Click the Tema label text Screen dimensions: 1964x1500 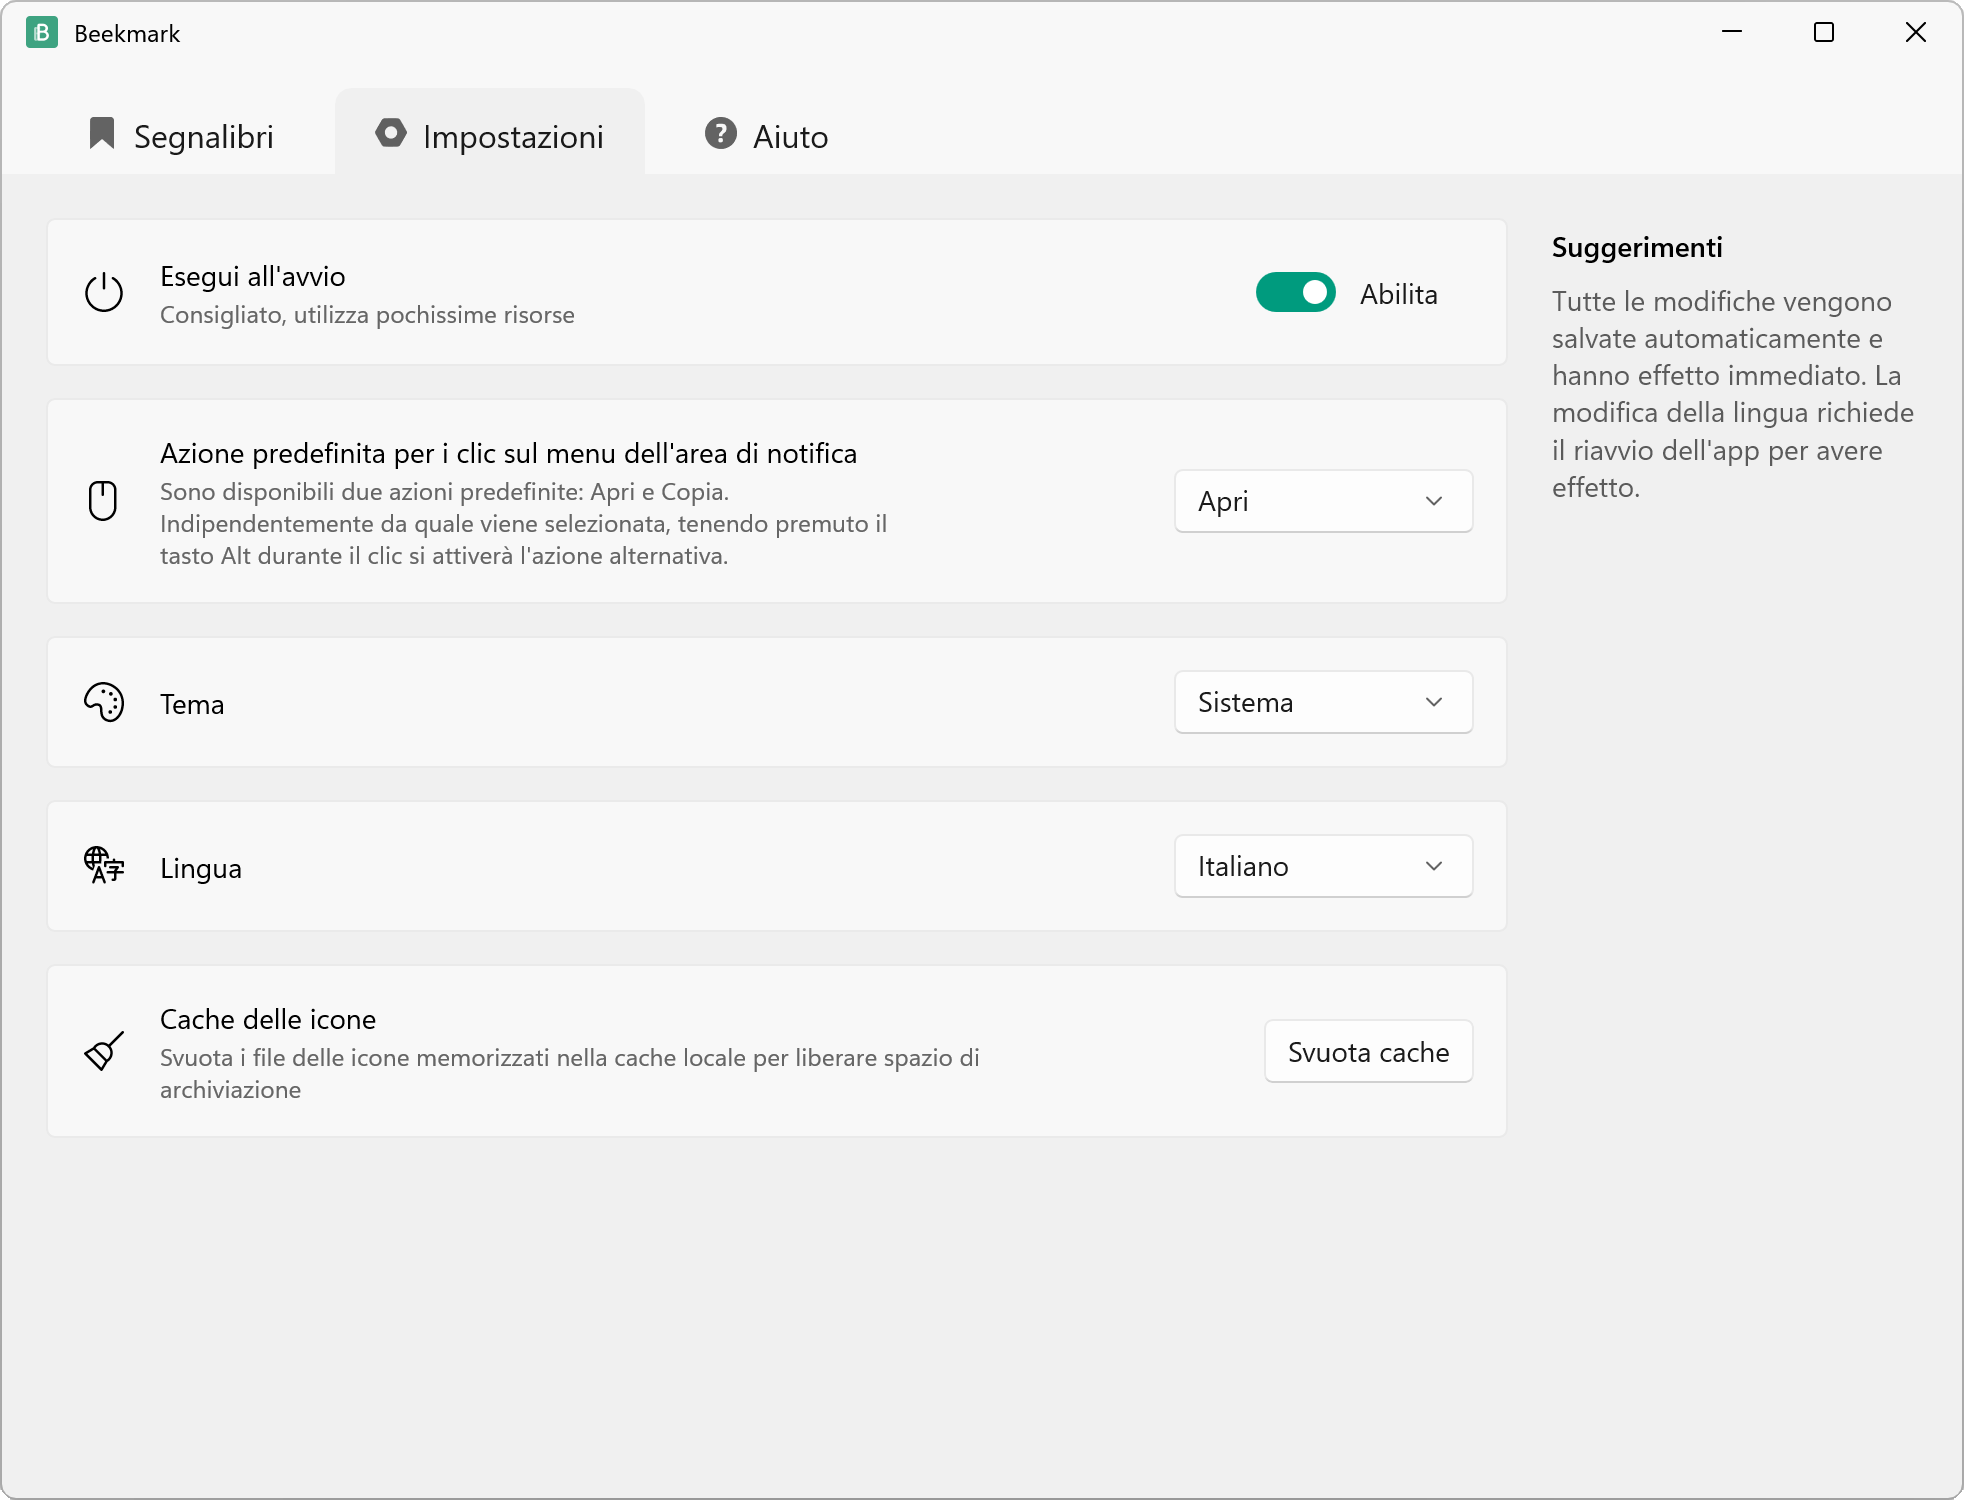coord(192,704)
